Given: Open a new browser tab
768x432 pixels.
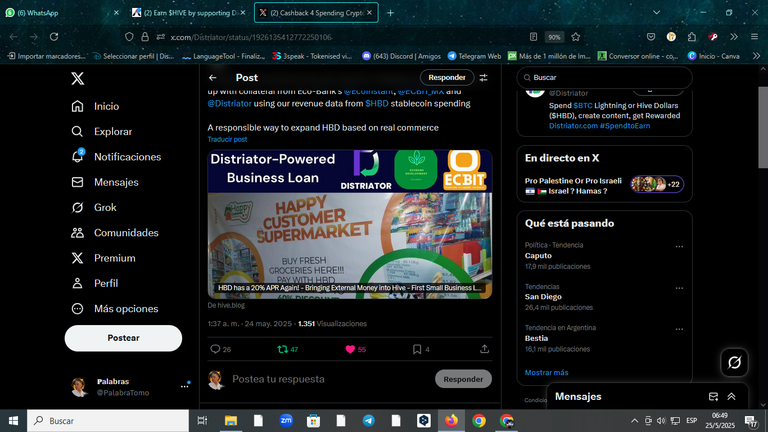Looking at the screenshot, I should pyautogui.click(x=390, y=13).
